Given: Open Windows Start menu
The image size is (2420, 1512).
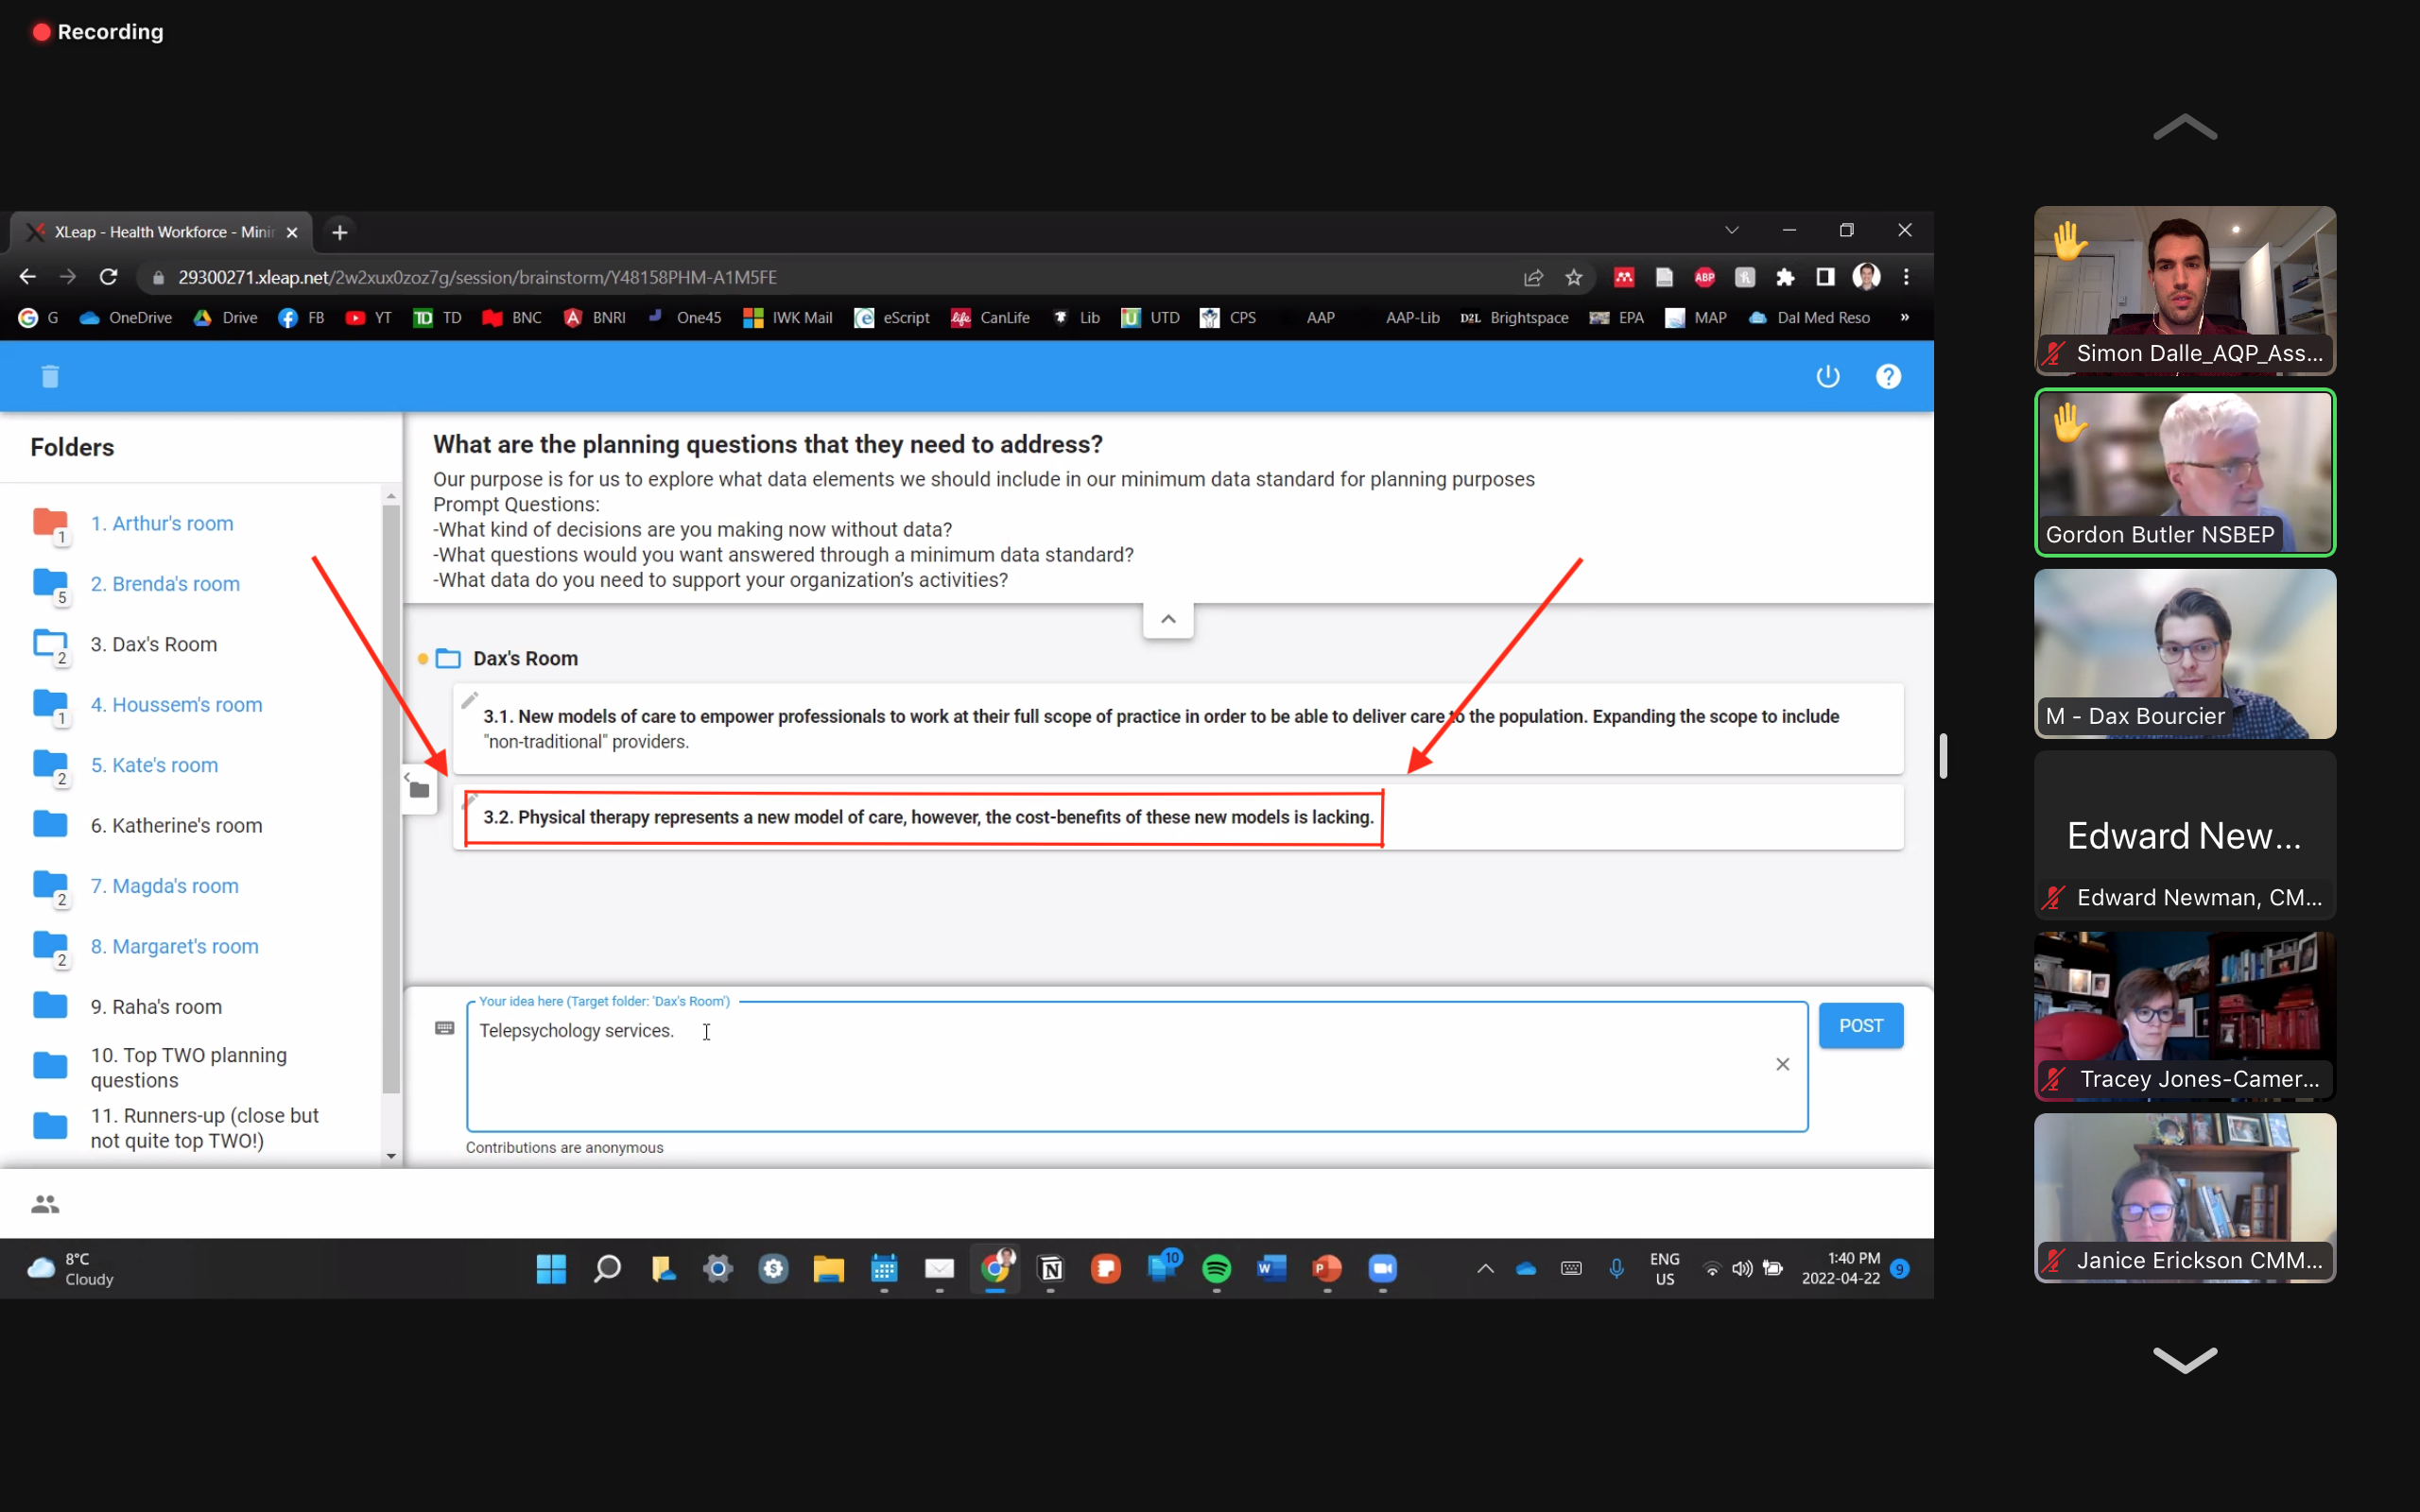Looking at the screenshot, I should pyautogui.click(x=551, y=1269).
